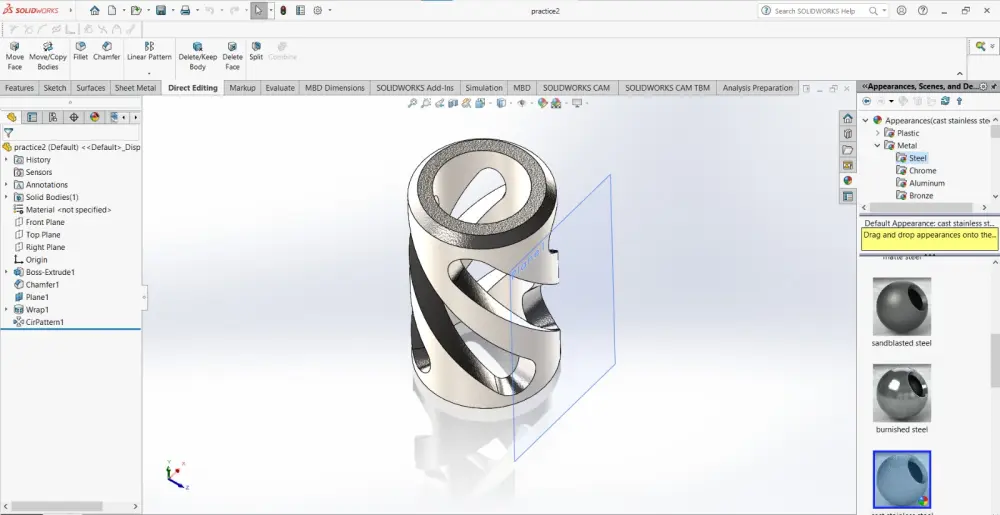The width and height of the screenshot is (1000, 515).
Task: Open the DisplayManager tab
Action: [94, 117]
